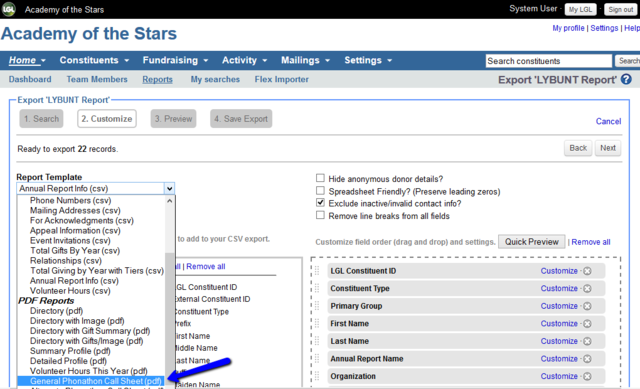Click the Quick Preview button
This screenshot has height=389, width=640.
coord(531,242)
